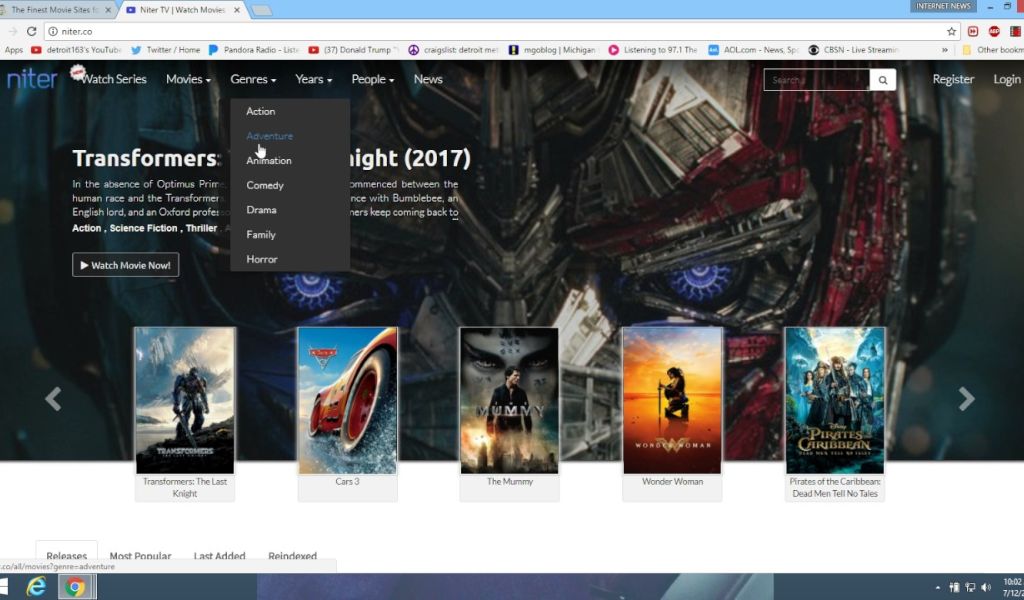Click Watch Movie Now! button

pos(125,265)
